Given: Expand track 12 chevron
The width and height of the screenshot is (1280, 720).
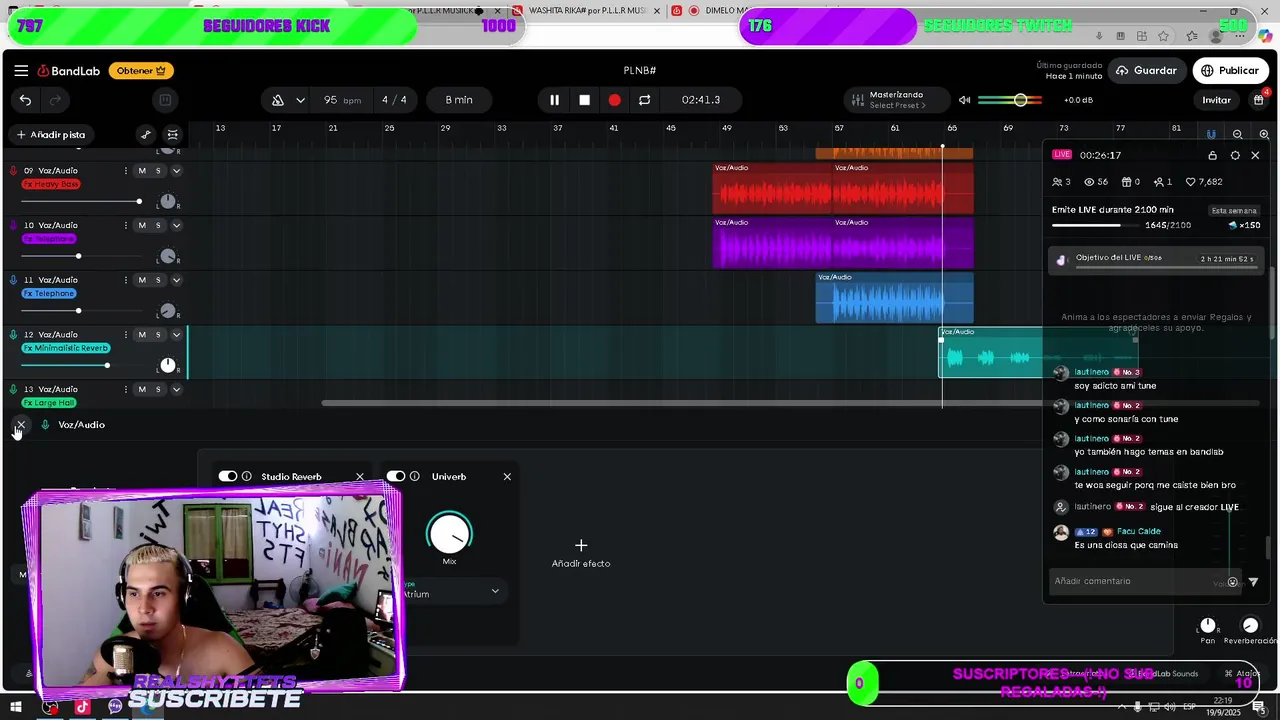Looking at the screenshot, I should tap(176, 335).
